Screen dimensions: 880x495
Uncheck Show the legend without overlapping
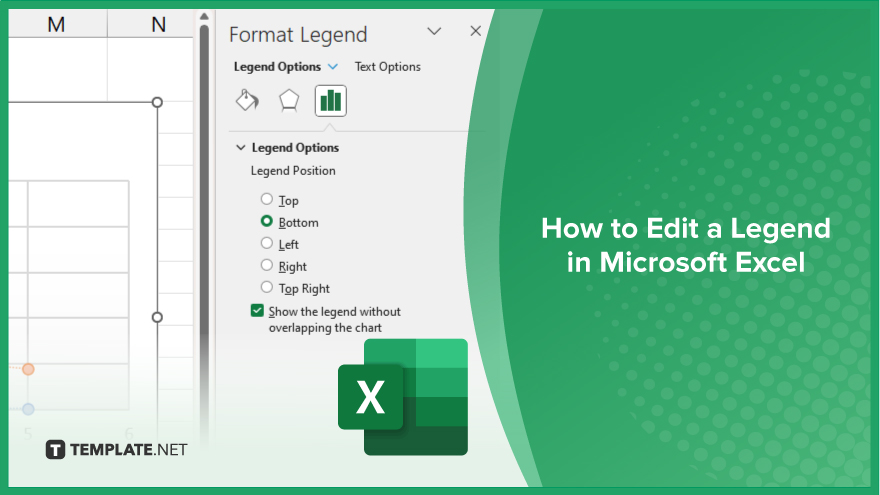coord(257,310)
